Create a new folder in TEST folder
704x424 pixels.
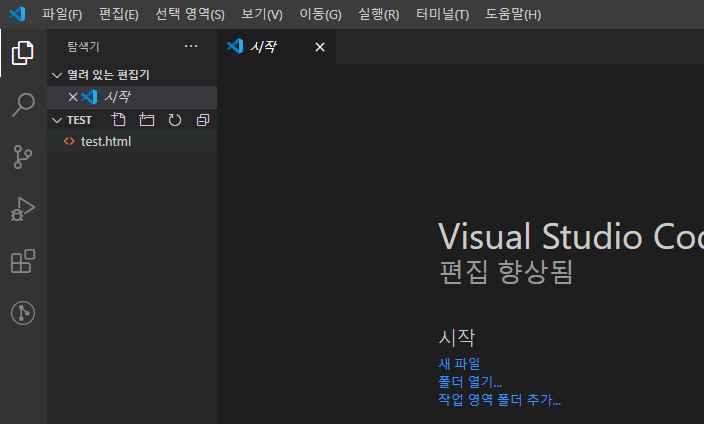coord(146,120)
